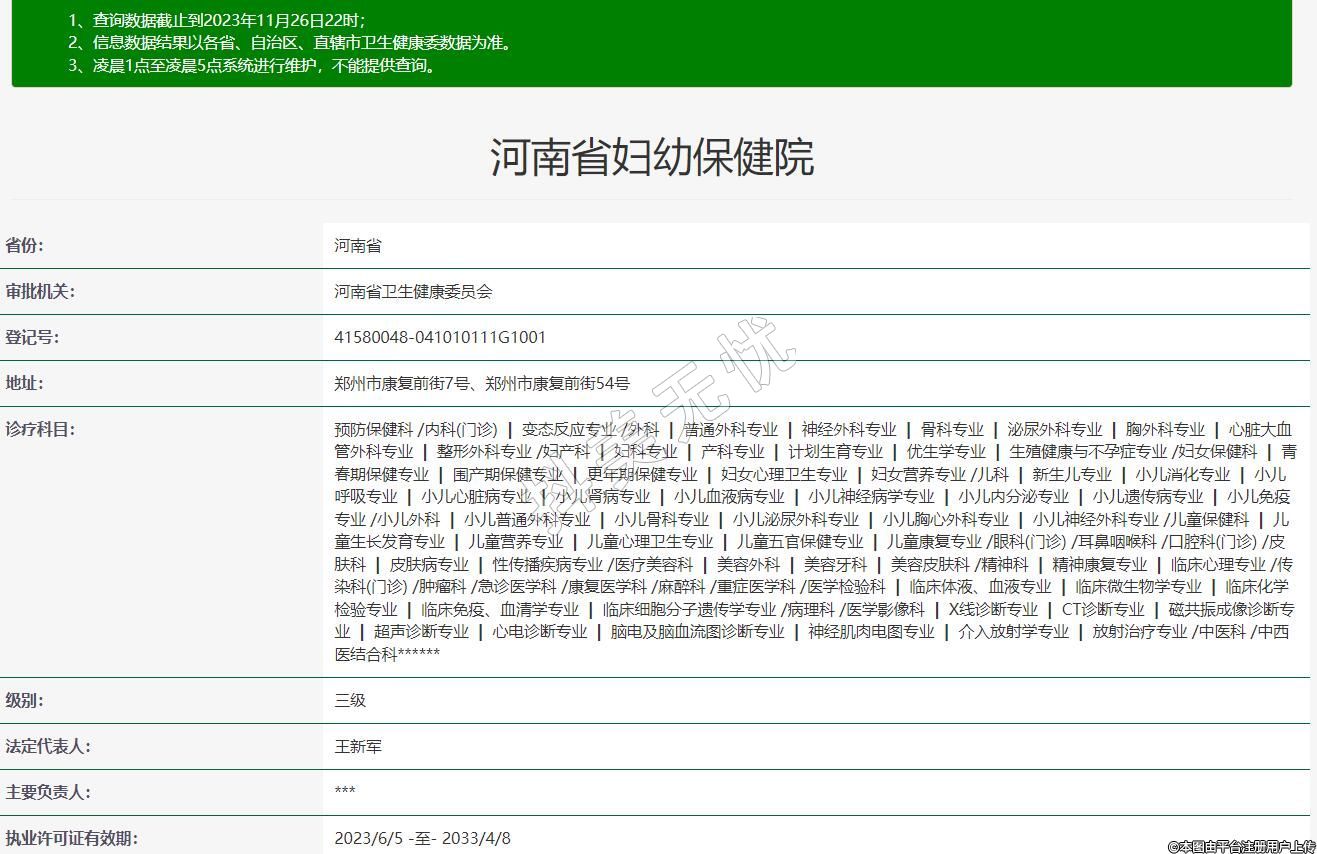Select the 级别 row label

click(25, 701)
